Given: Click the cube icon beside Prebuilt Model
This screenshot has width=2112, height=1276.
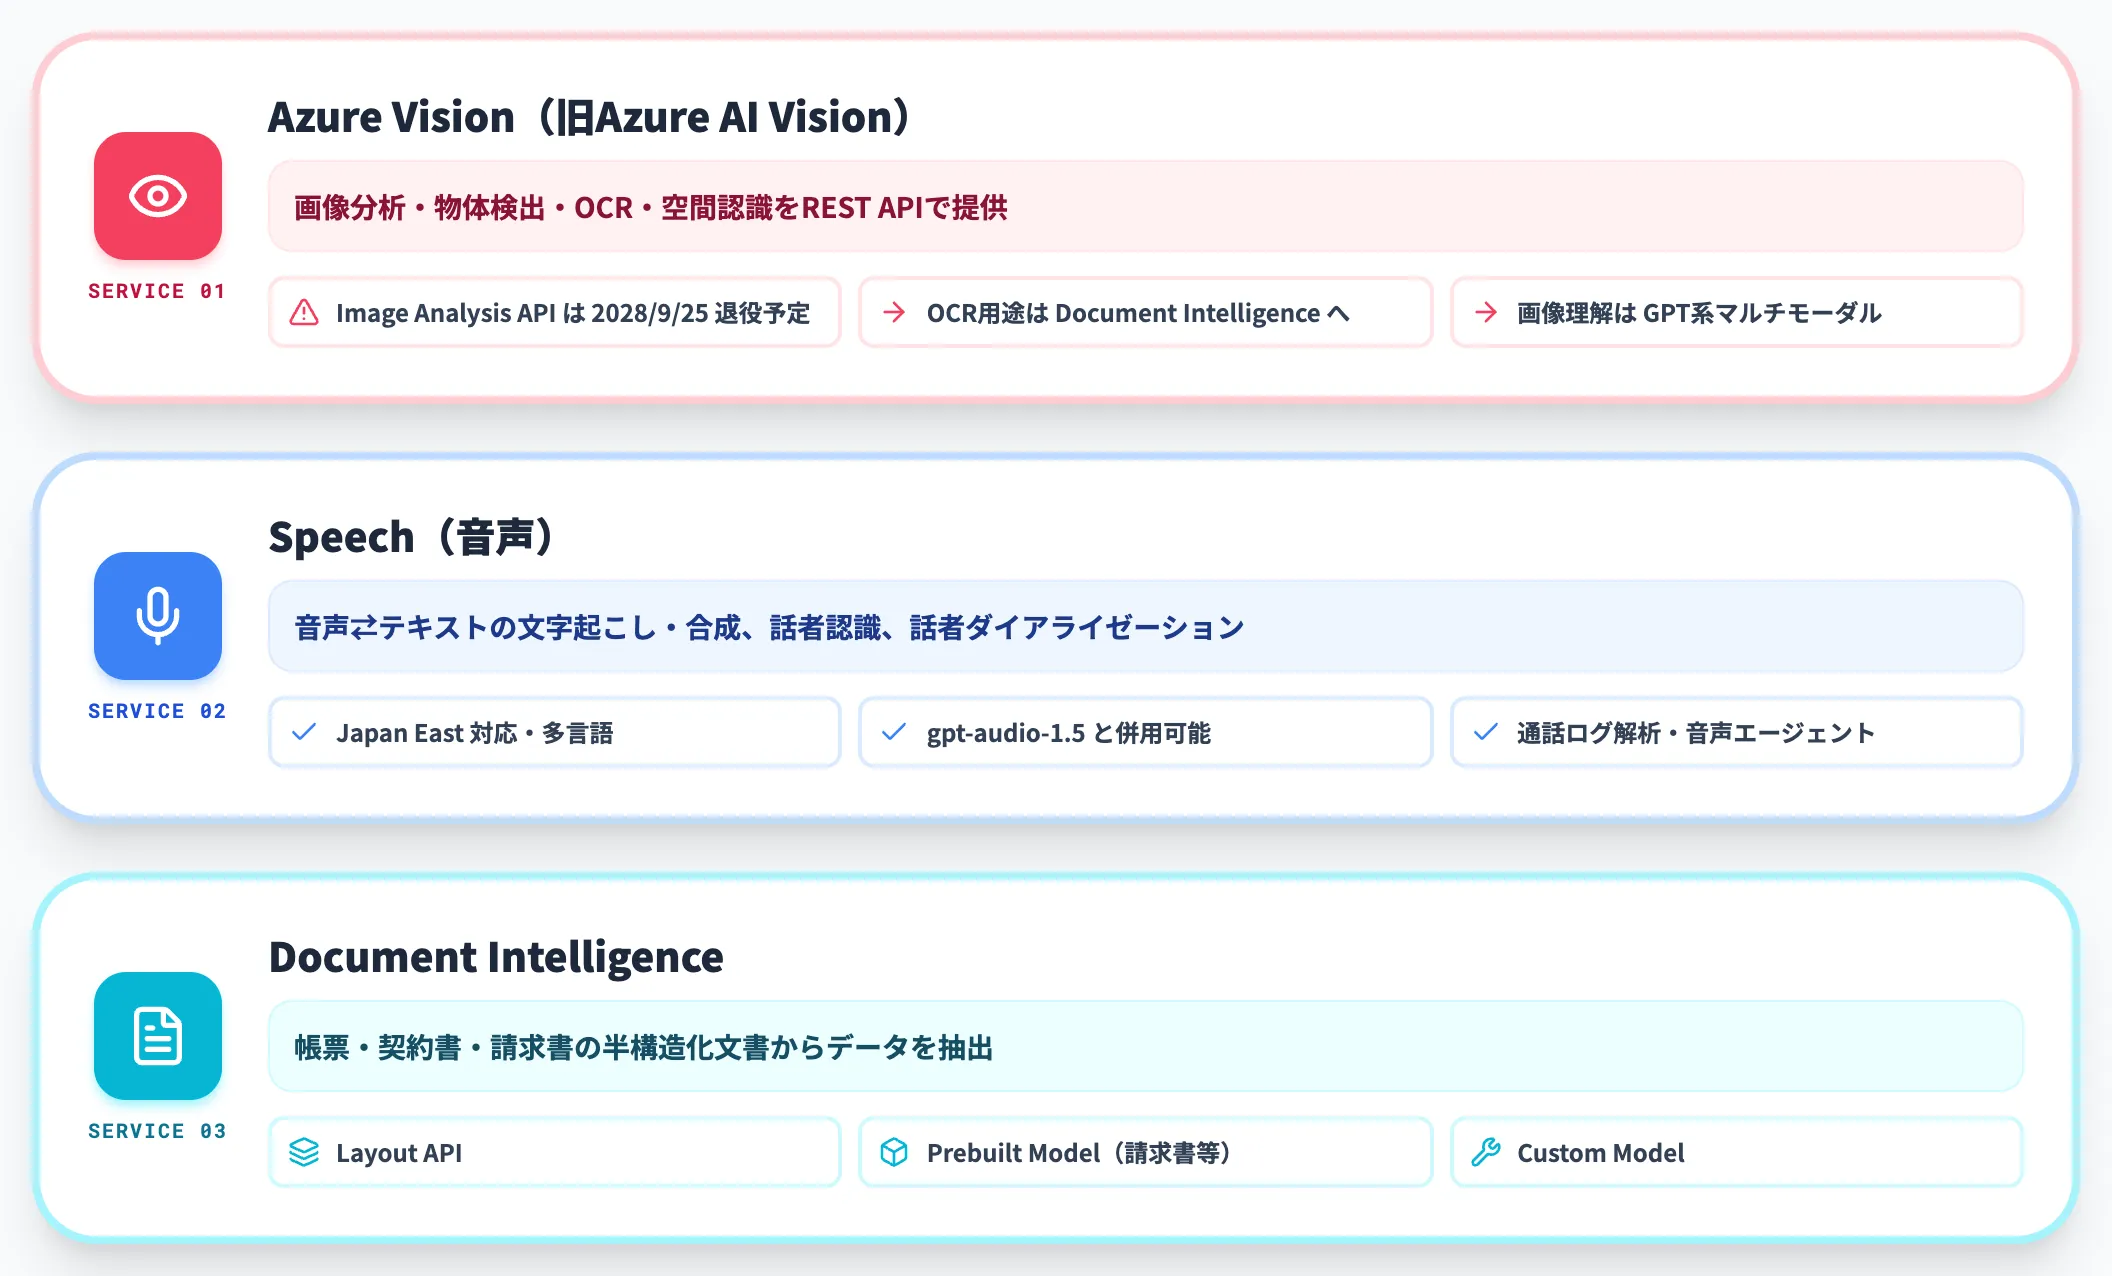Looking at the screenshot, I should point(894,1153).
